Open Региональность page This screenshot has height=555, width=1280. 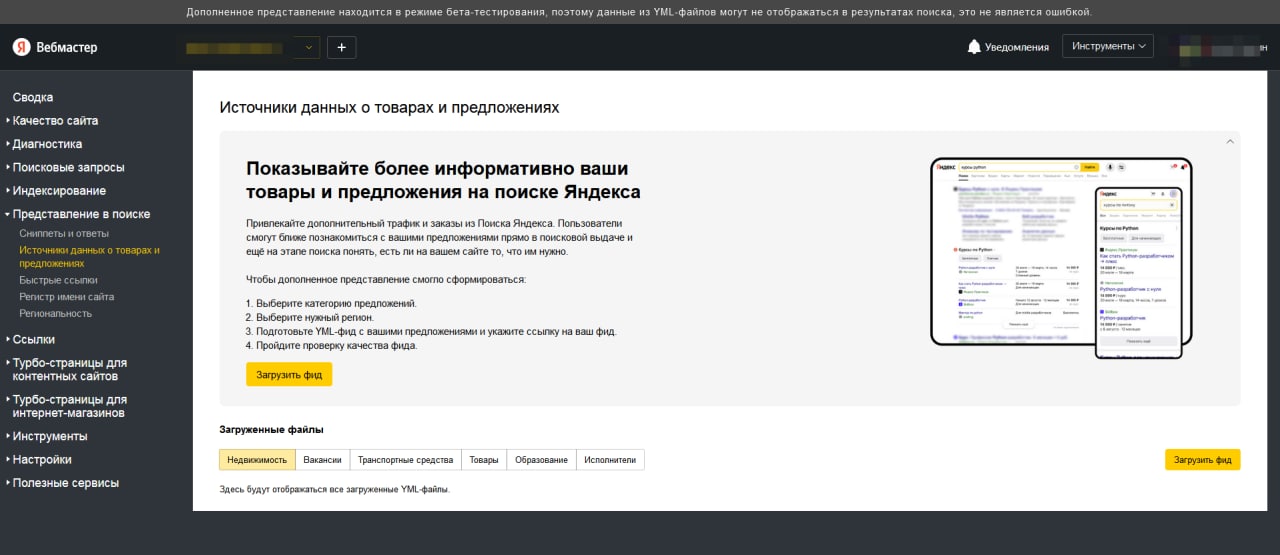(55, 313)
